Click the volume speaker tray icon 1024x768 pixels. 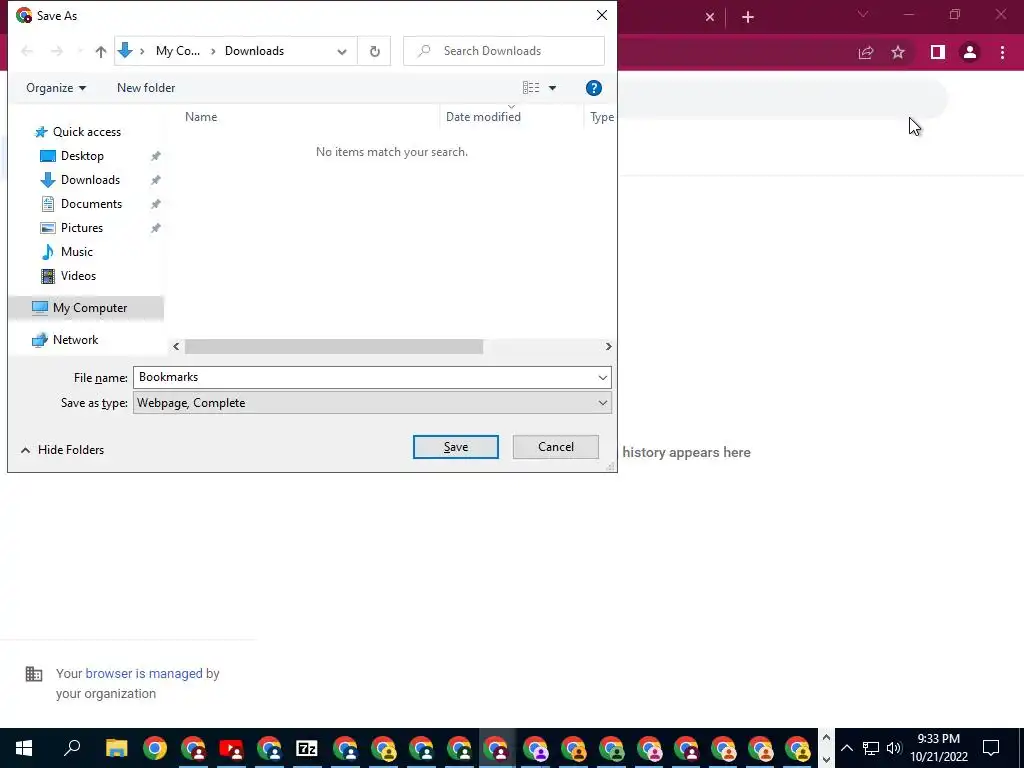(894, 748)
